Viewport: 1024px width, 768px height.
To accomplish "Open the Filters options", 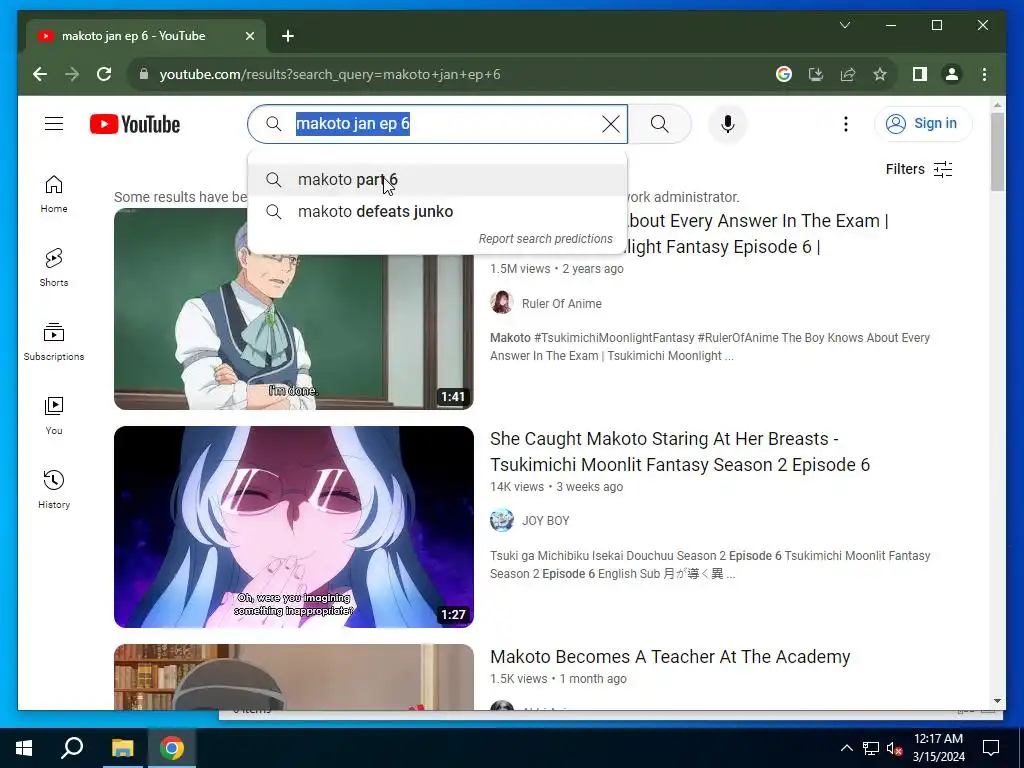I will (x=919, y=170).
